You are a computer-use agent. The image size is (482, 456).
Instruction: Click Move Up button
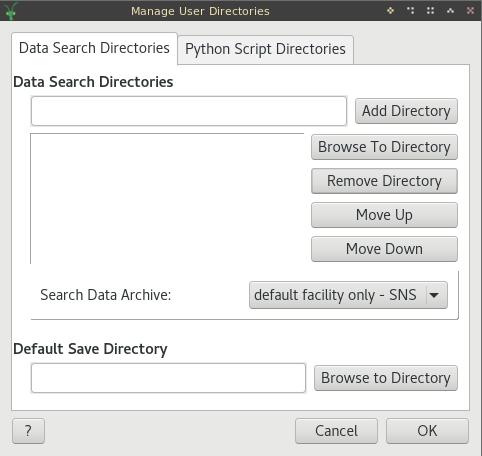click(384, 215)
